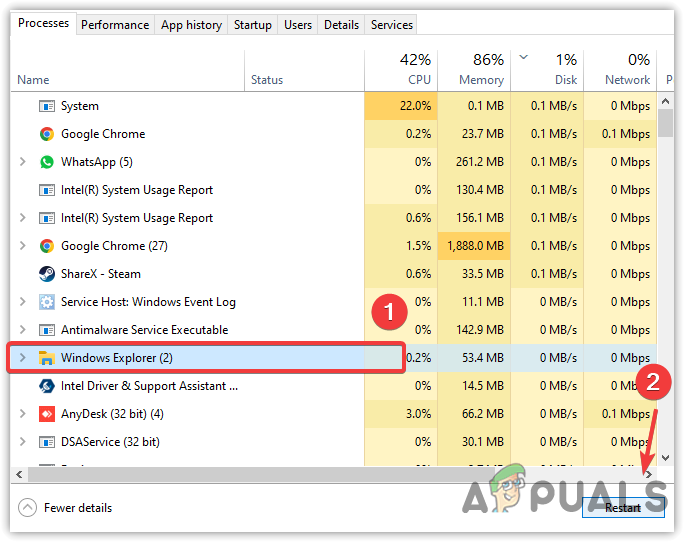Click the 1,888.0 MB memory cell

[474, 246]
